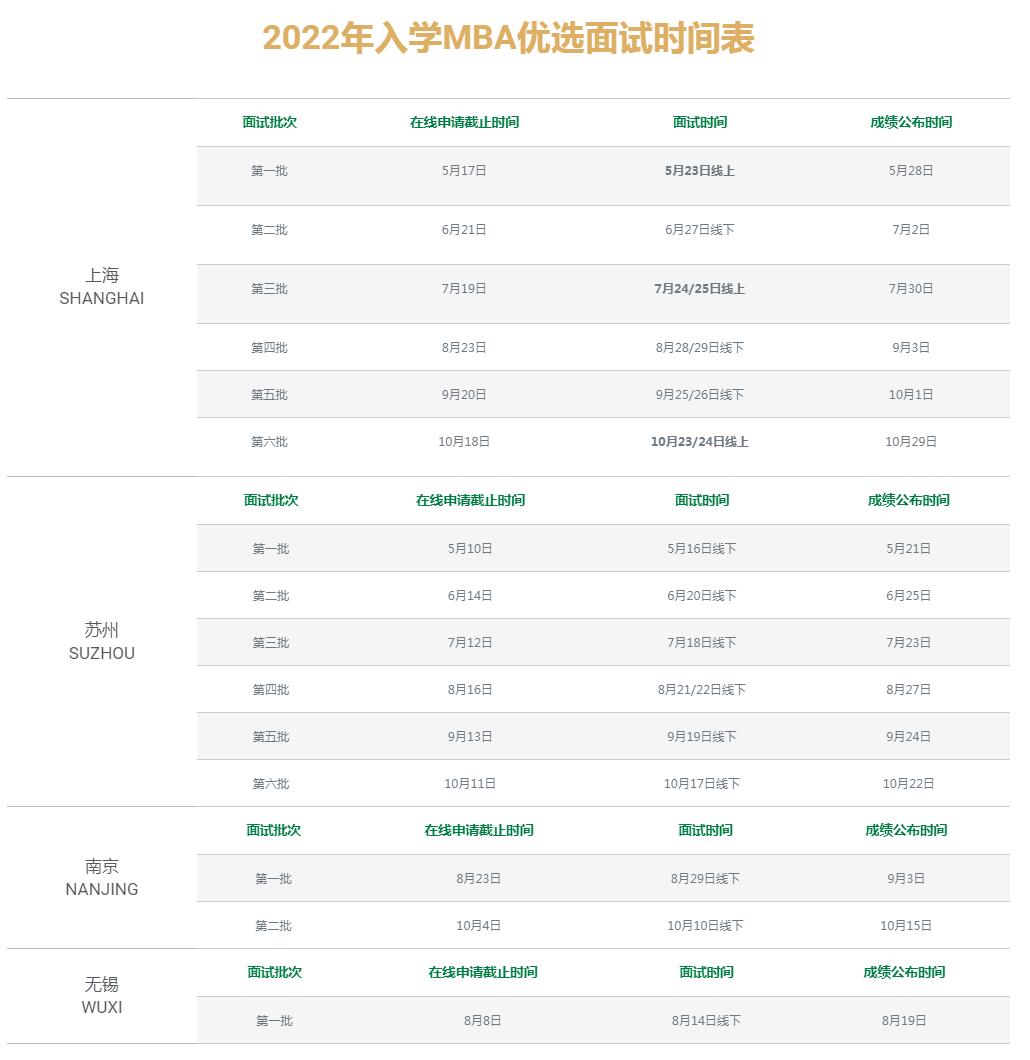Click the page title 2022年入学MBA优选面试时间表

(x=508, y=39)
